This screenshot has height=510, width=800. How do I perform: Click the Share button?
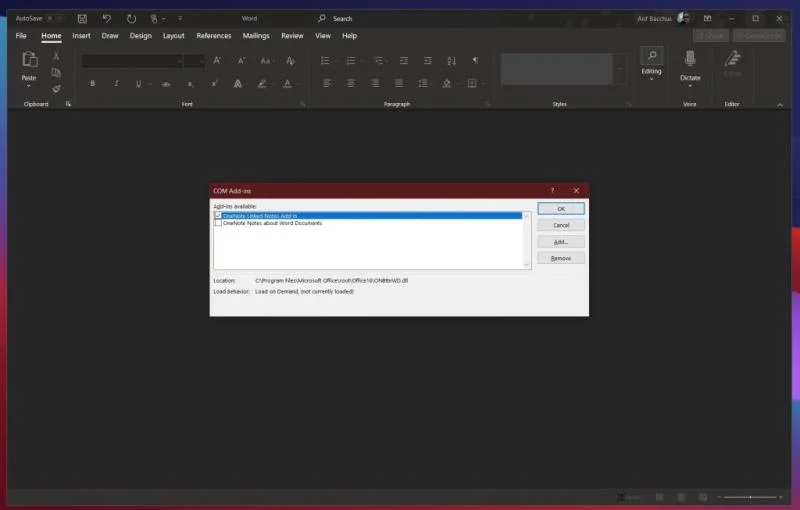[711, 36]
